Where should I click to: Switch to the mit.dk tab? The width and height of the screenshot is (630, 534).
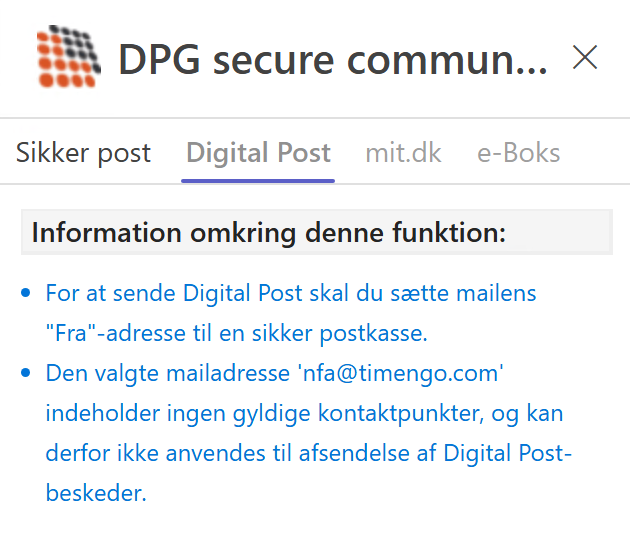[x=403, y=153]
